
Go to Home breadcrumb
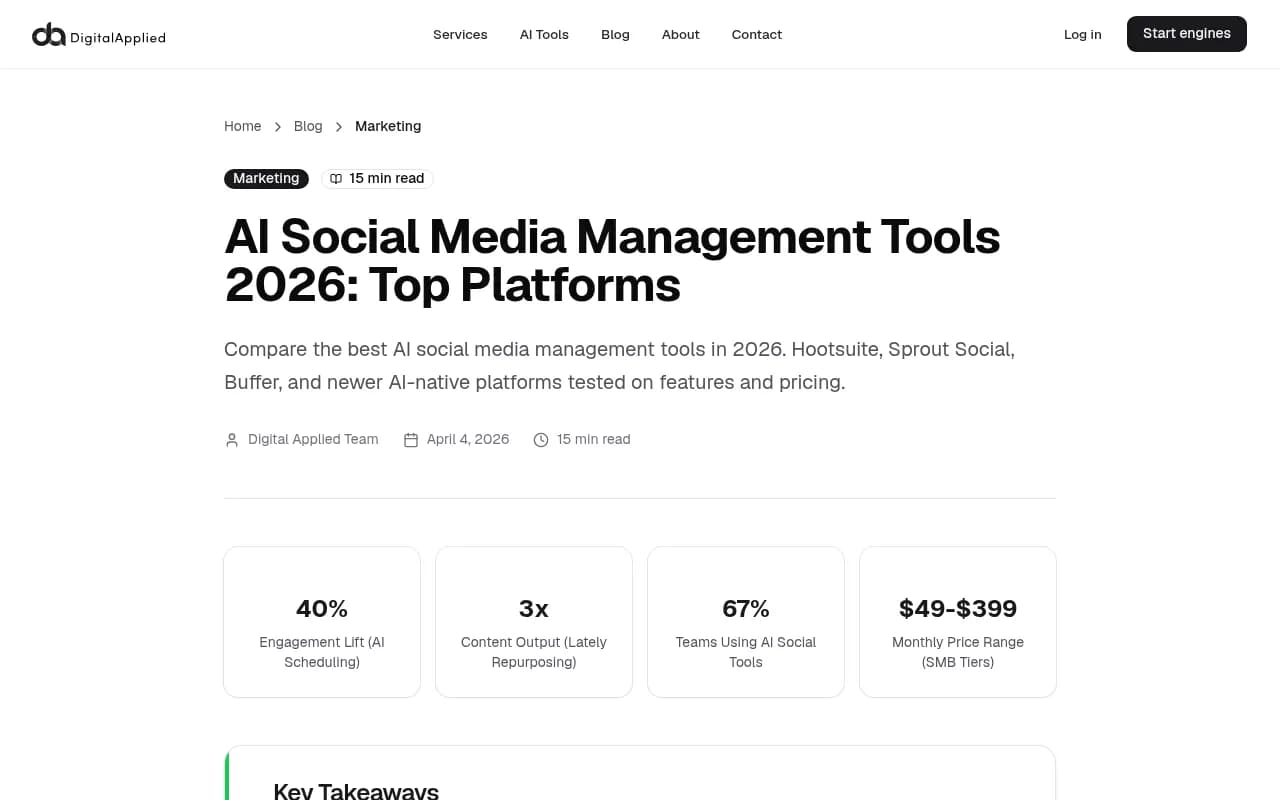(242, 126)
